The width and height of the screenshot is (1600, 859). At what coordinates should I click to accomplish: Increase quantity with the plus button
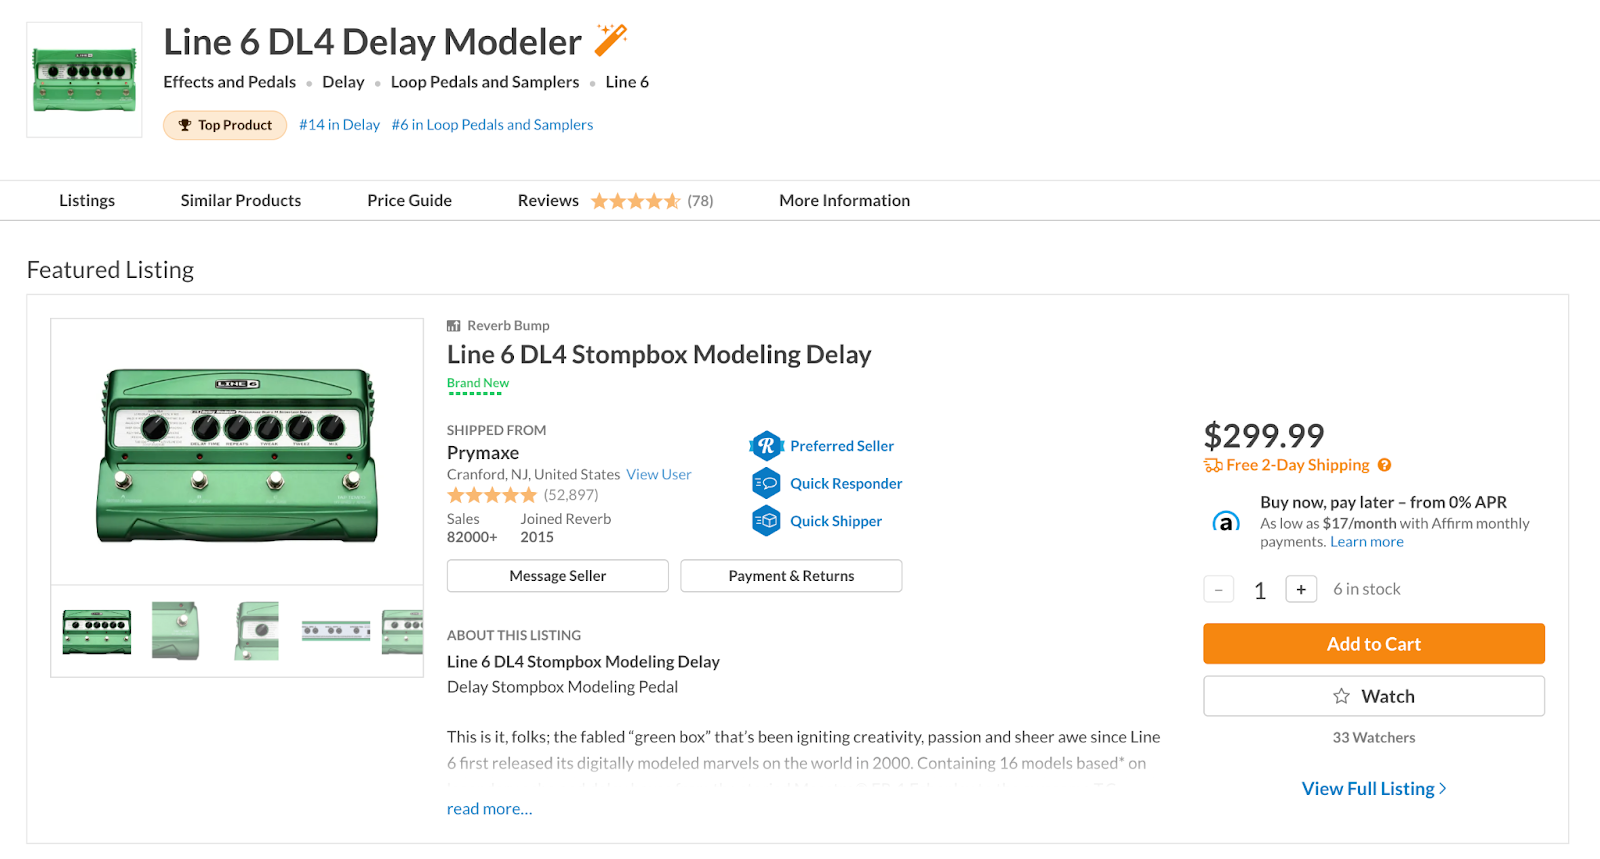click(x=1301, y=590)
